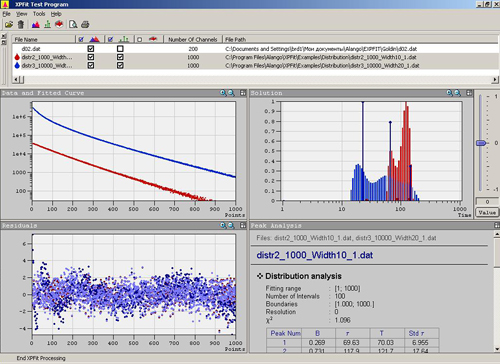Viewport: 500px width, 364px height.
Task: Click the printer toolbar icon
Action: (85, 24)
